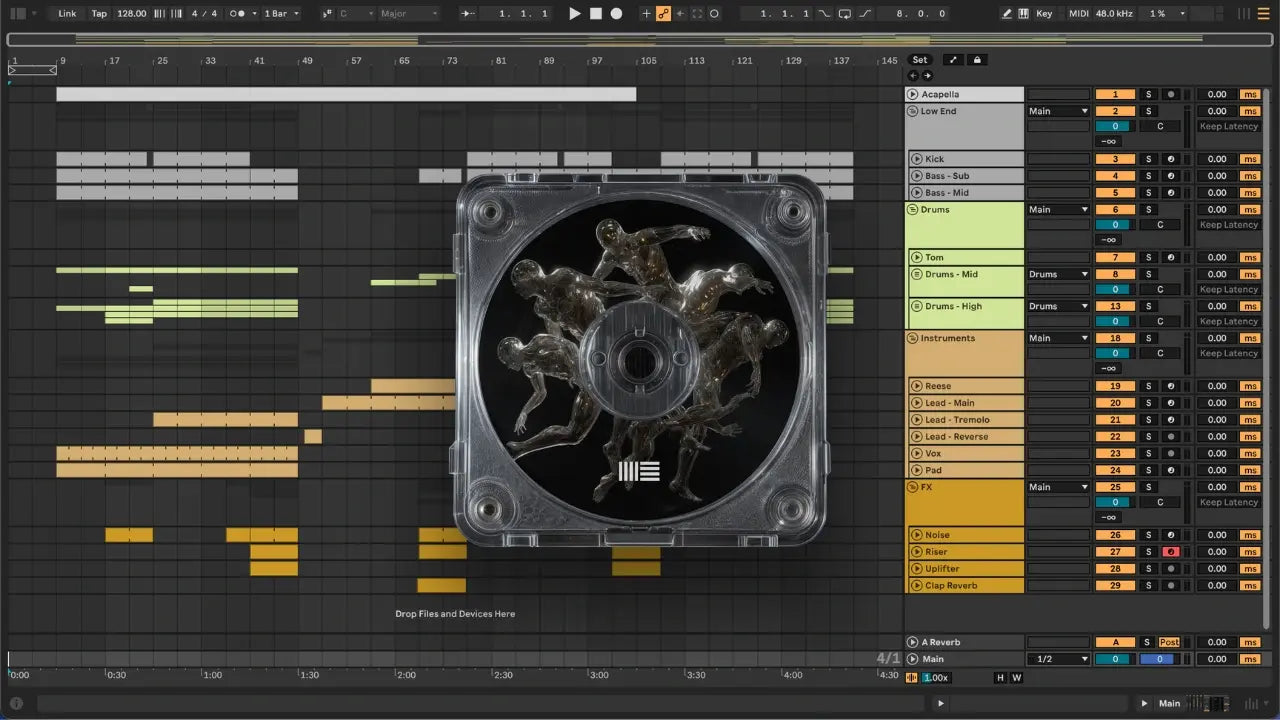Unfold the Kick track

(x=915, y=159)
